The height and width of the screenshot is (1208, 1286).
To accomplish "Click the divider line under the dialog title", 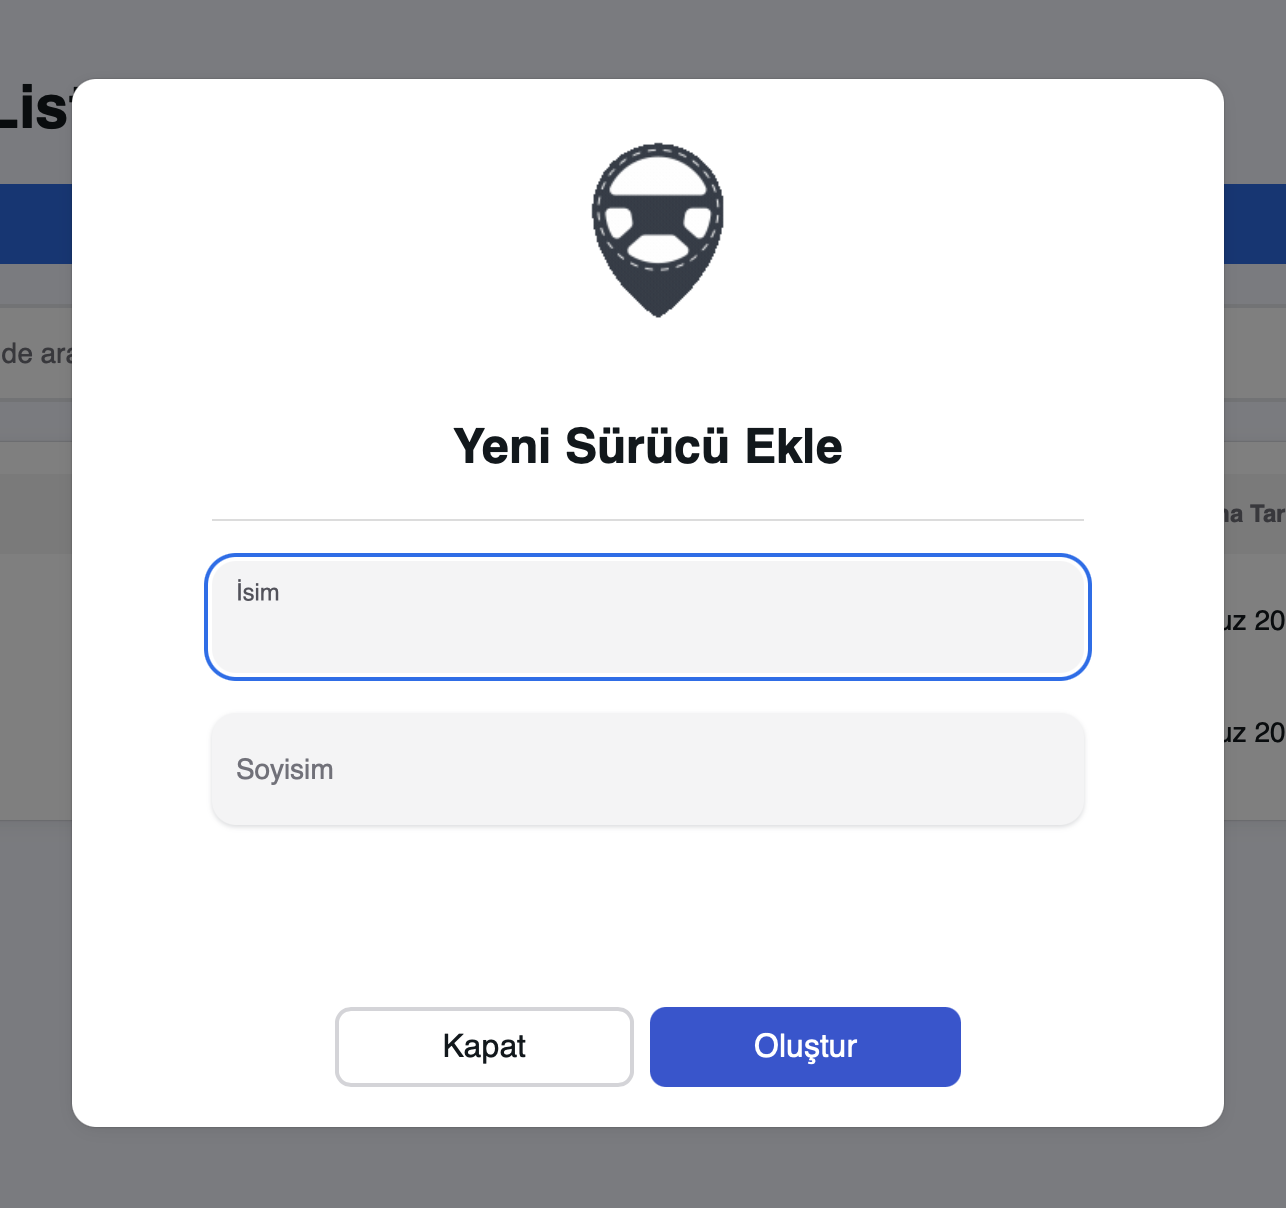I will click(x=648, y=520).
